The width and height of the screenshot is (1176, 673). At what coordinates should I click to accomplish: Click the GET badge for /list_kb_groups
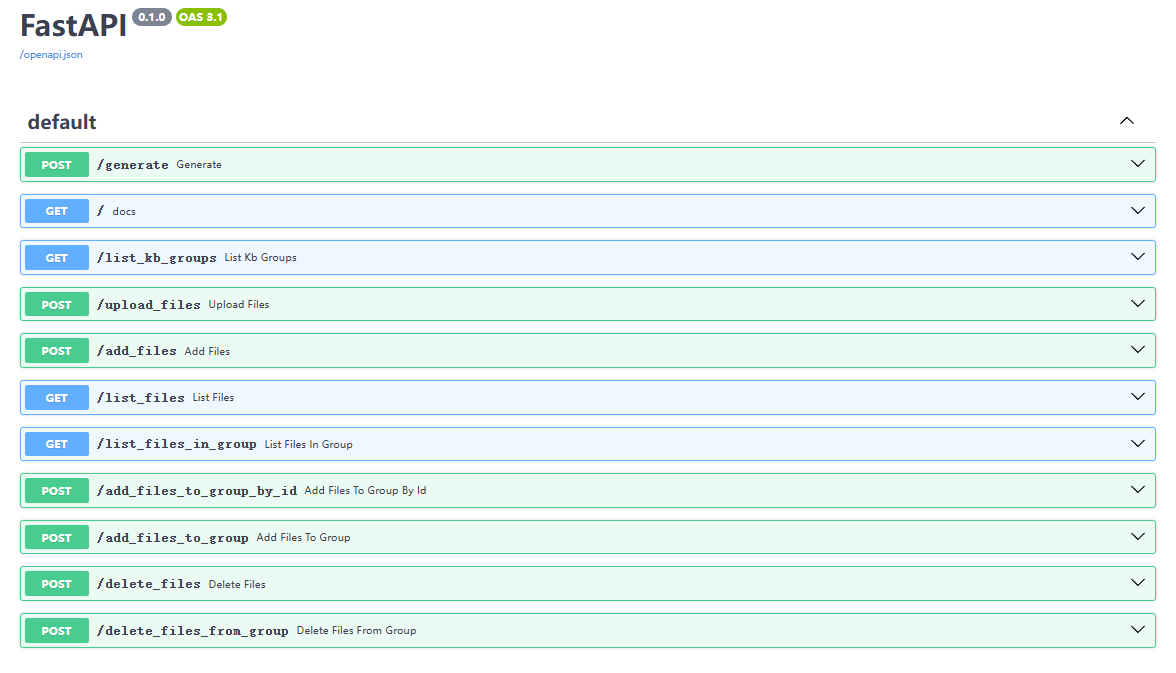click(57, 257)
